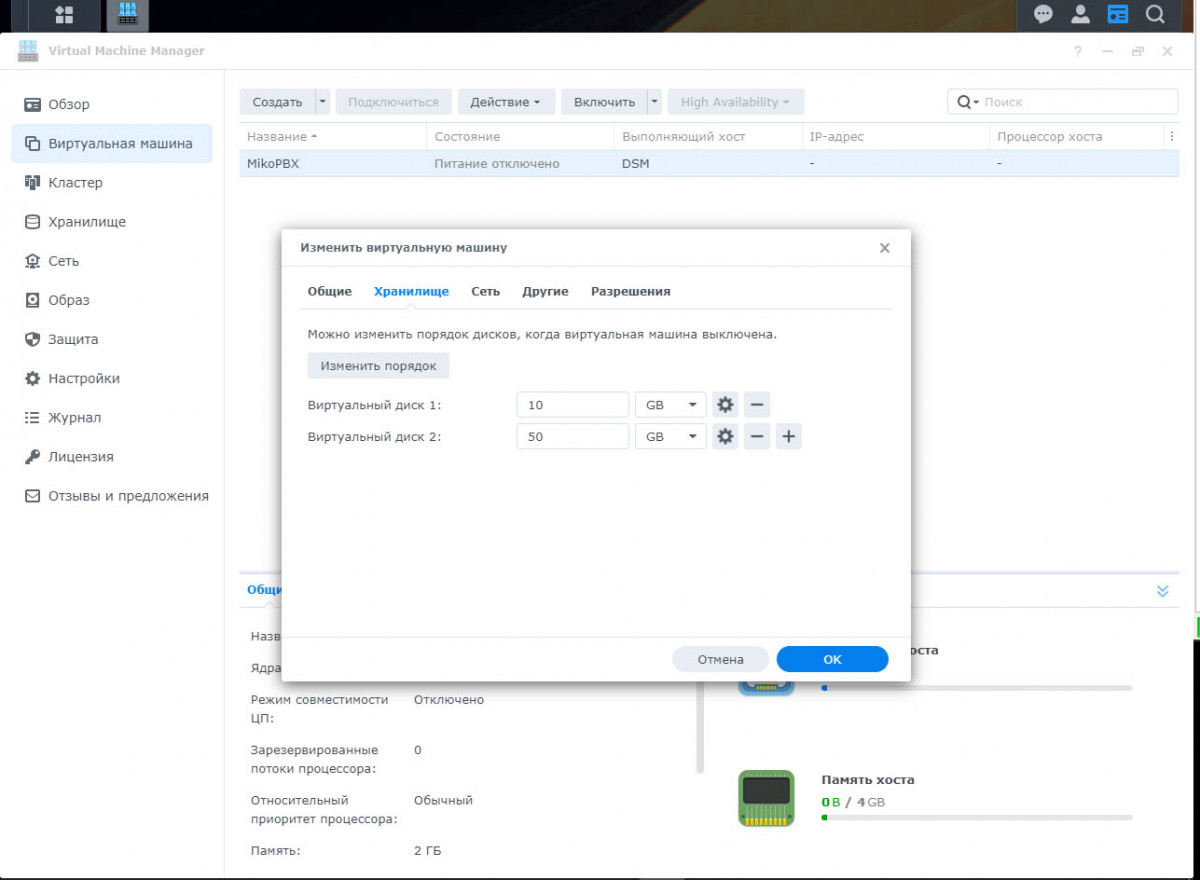Click the Включить button
1200x880 pixels.
click(604, 102)
